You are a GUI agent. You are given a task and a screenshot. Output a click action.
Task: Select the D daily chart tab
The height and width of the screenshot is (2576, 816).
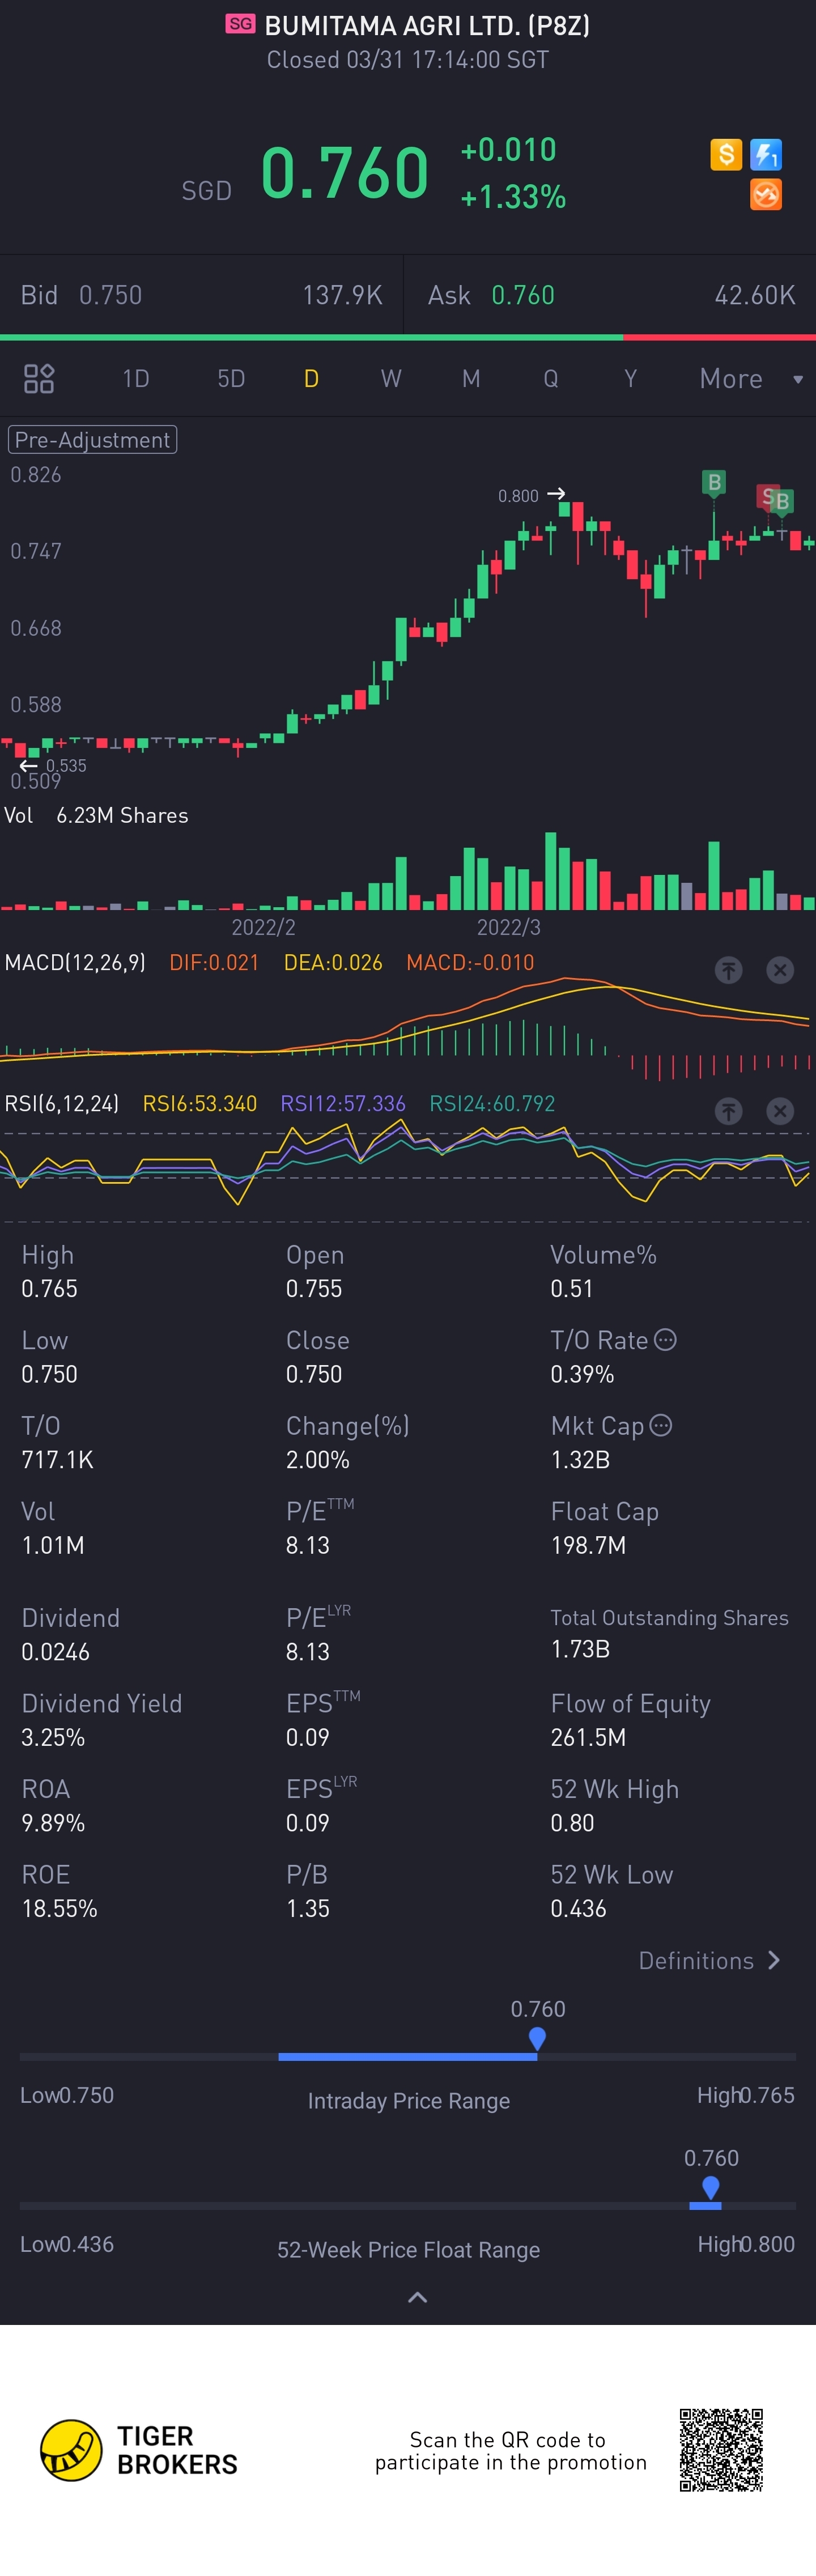point(311,379)
